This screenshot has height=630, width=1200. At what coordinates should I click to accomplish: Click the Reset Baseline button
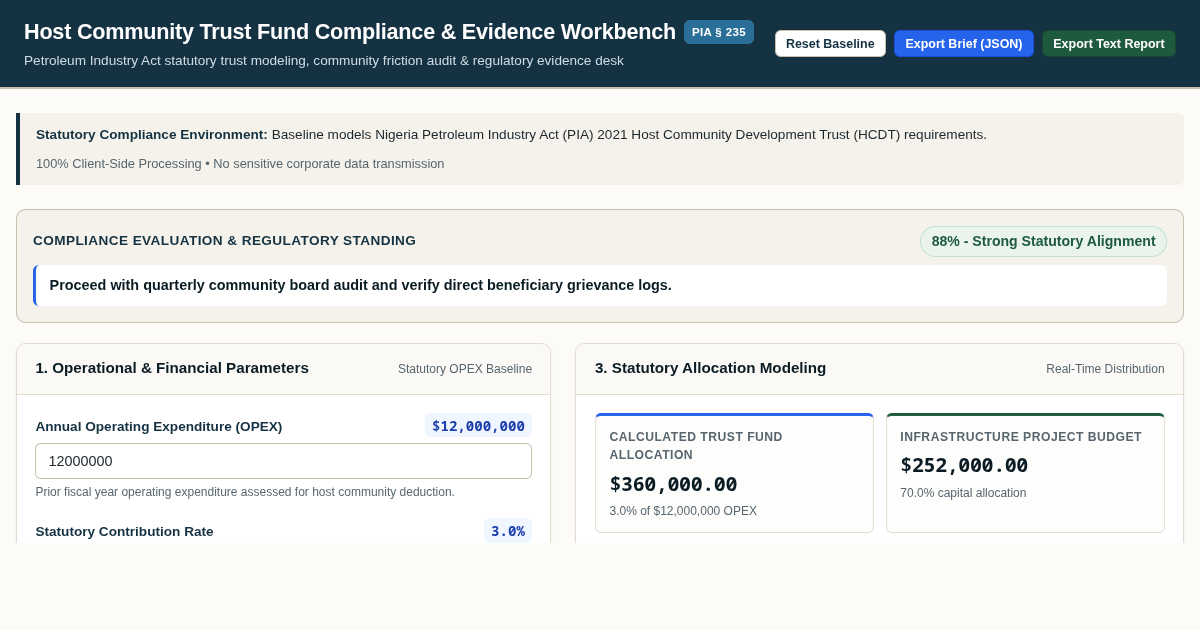830,44
